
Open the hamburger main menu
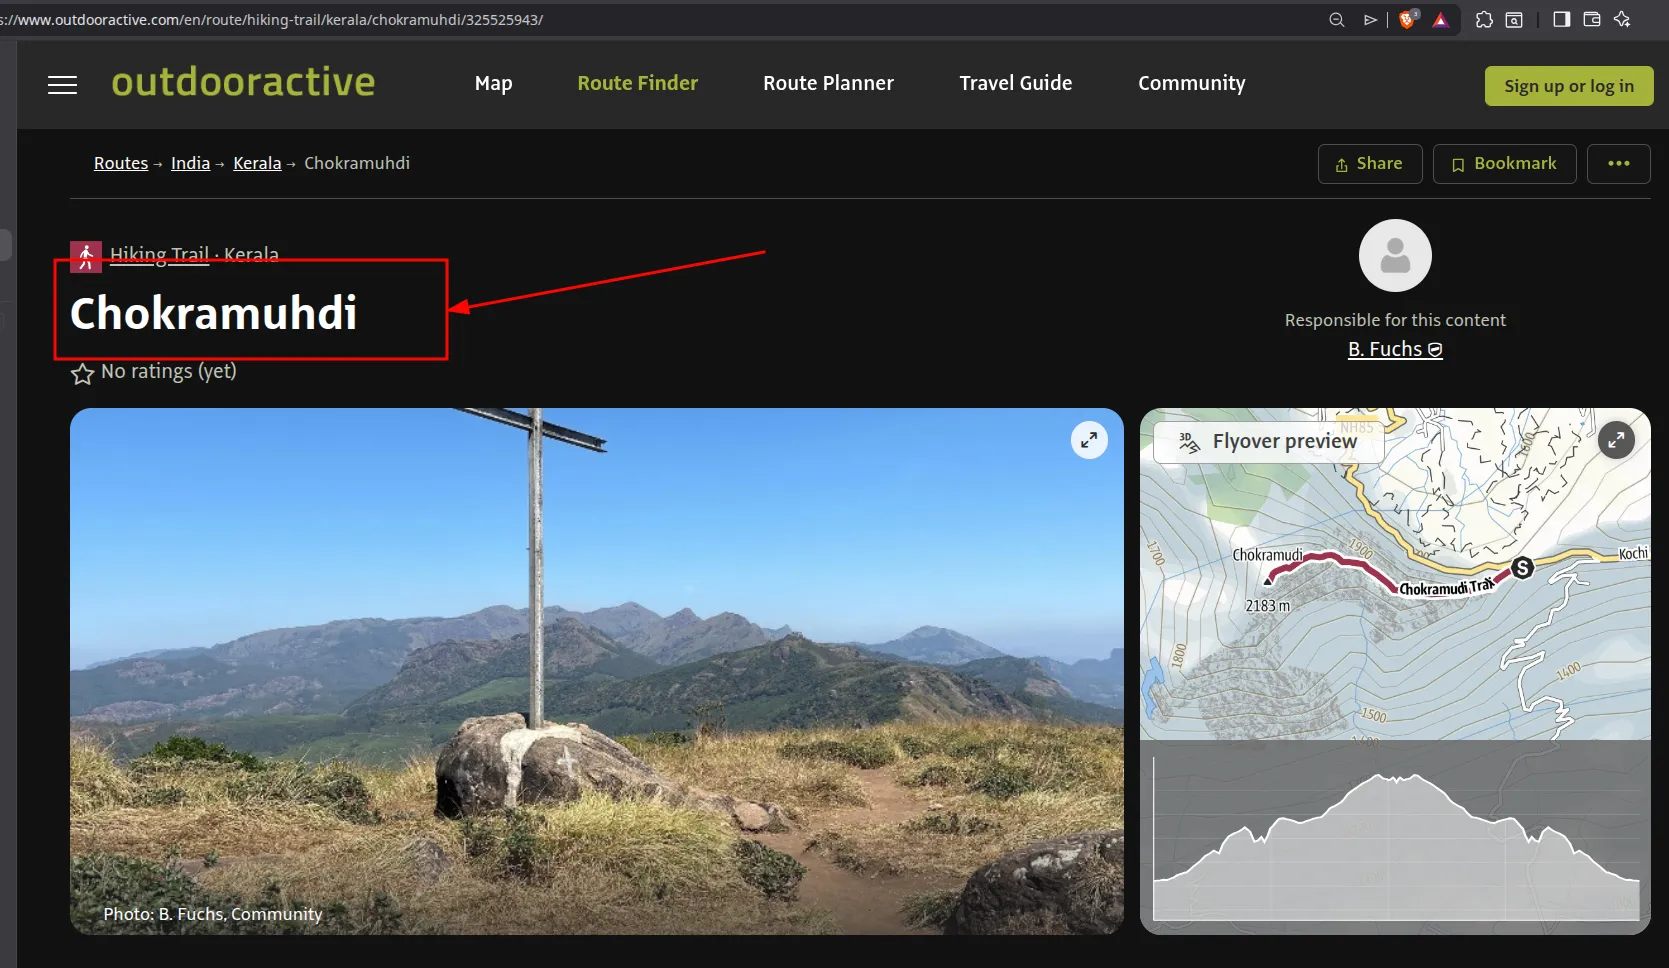(x=62, y=85)
